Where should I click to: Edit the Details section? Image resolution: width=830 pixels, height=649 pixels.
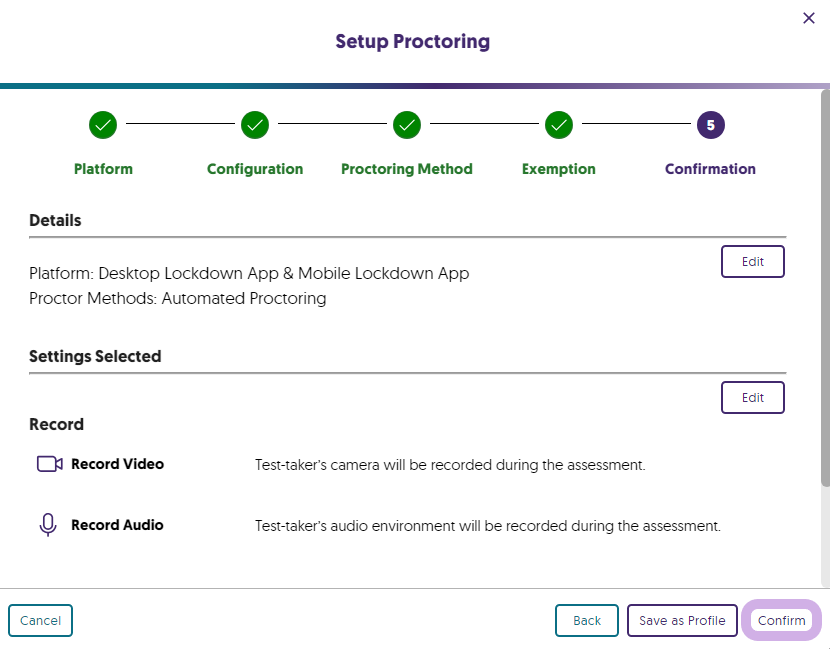click(752, 261)
